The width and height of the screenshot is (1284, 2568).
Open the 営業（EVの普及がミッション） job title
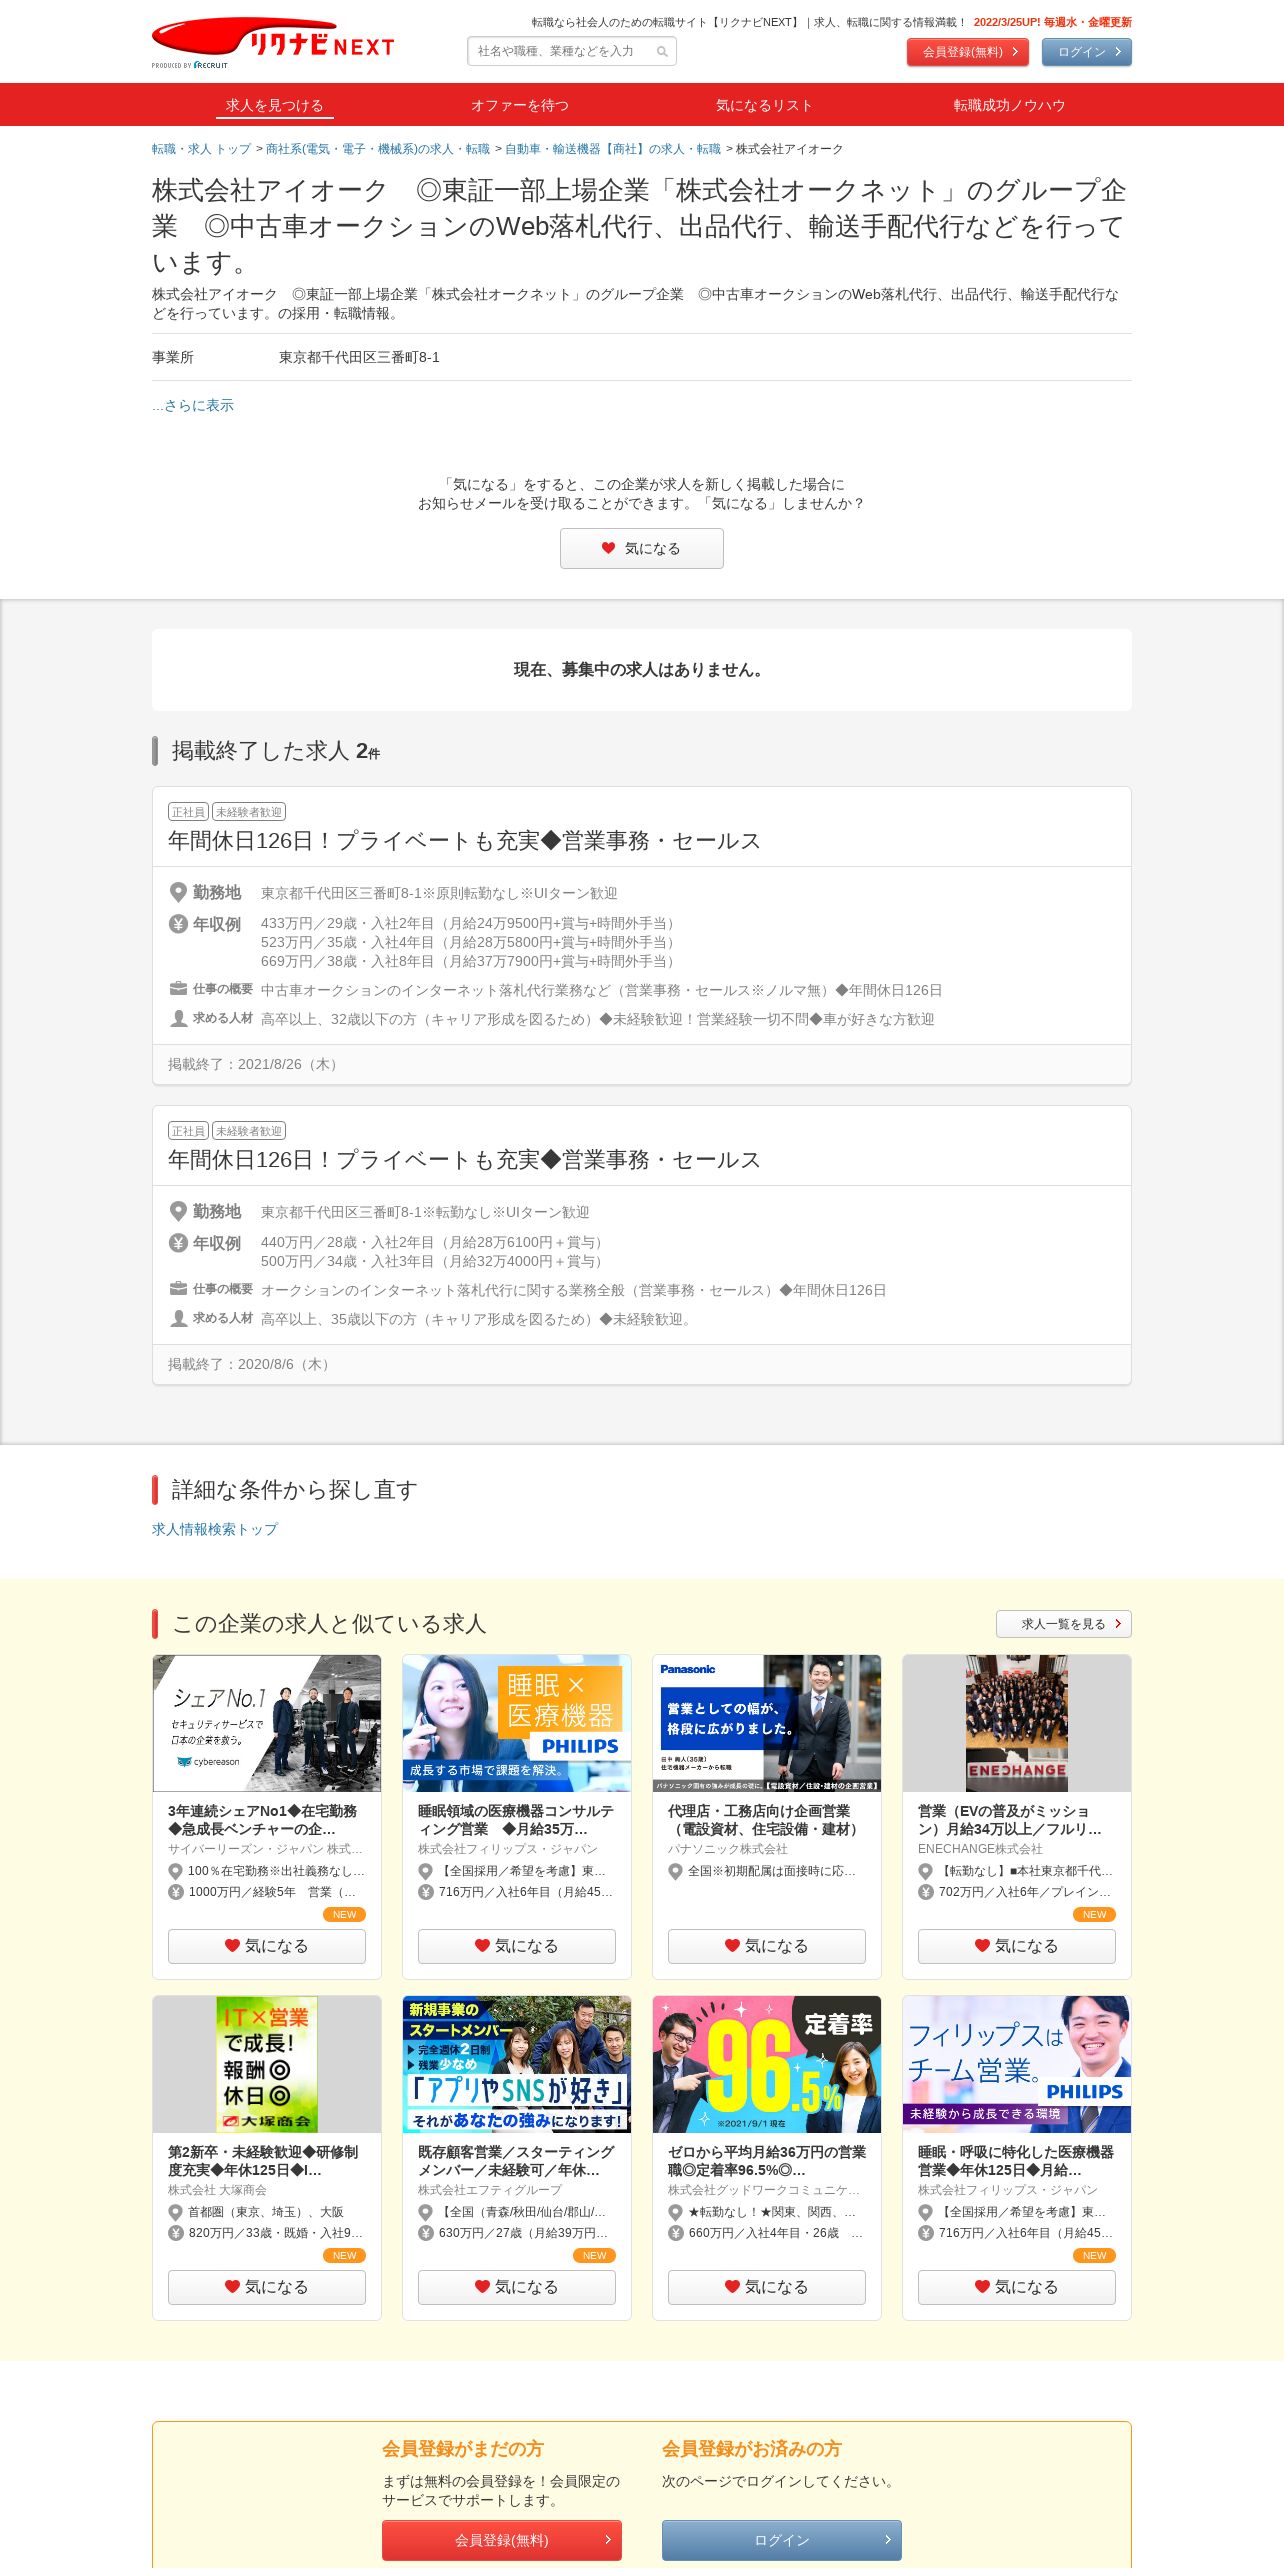point(1010,1820)
